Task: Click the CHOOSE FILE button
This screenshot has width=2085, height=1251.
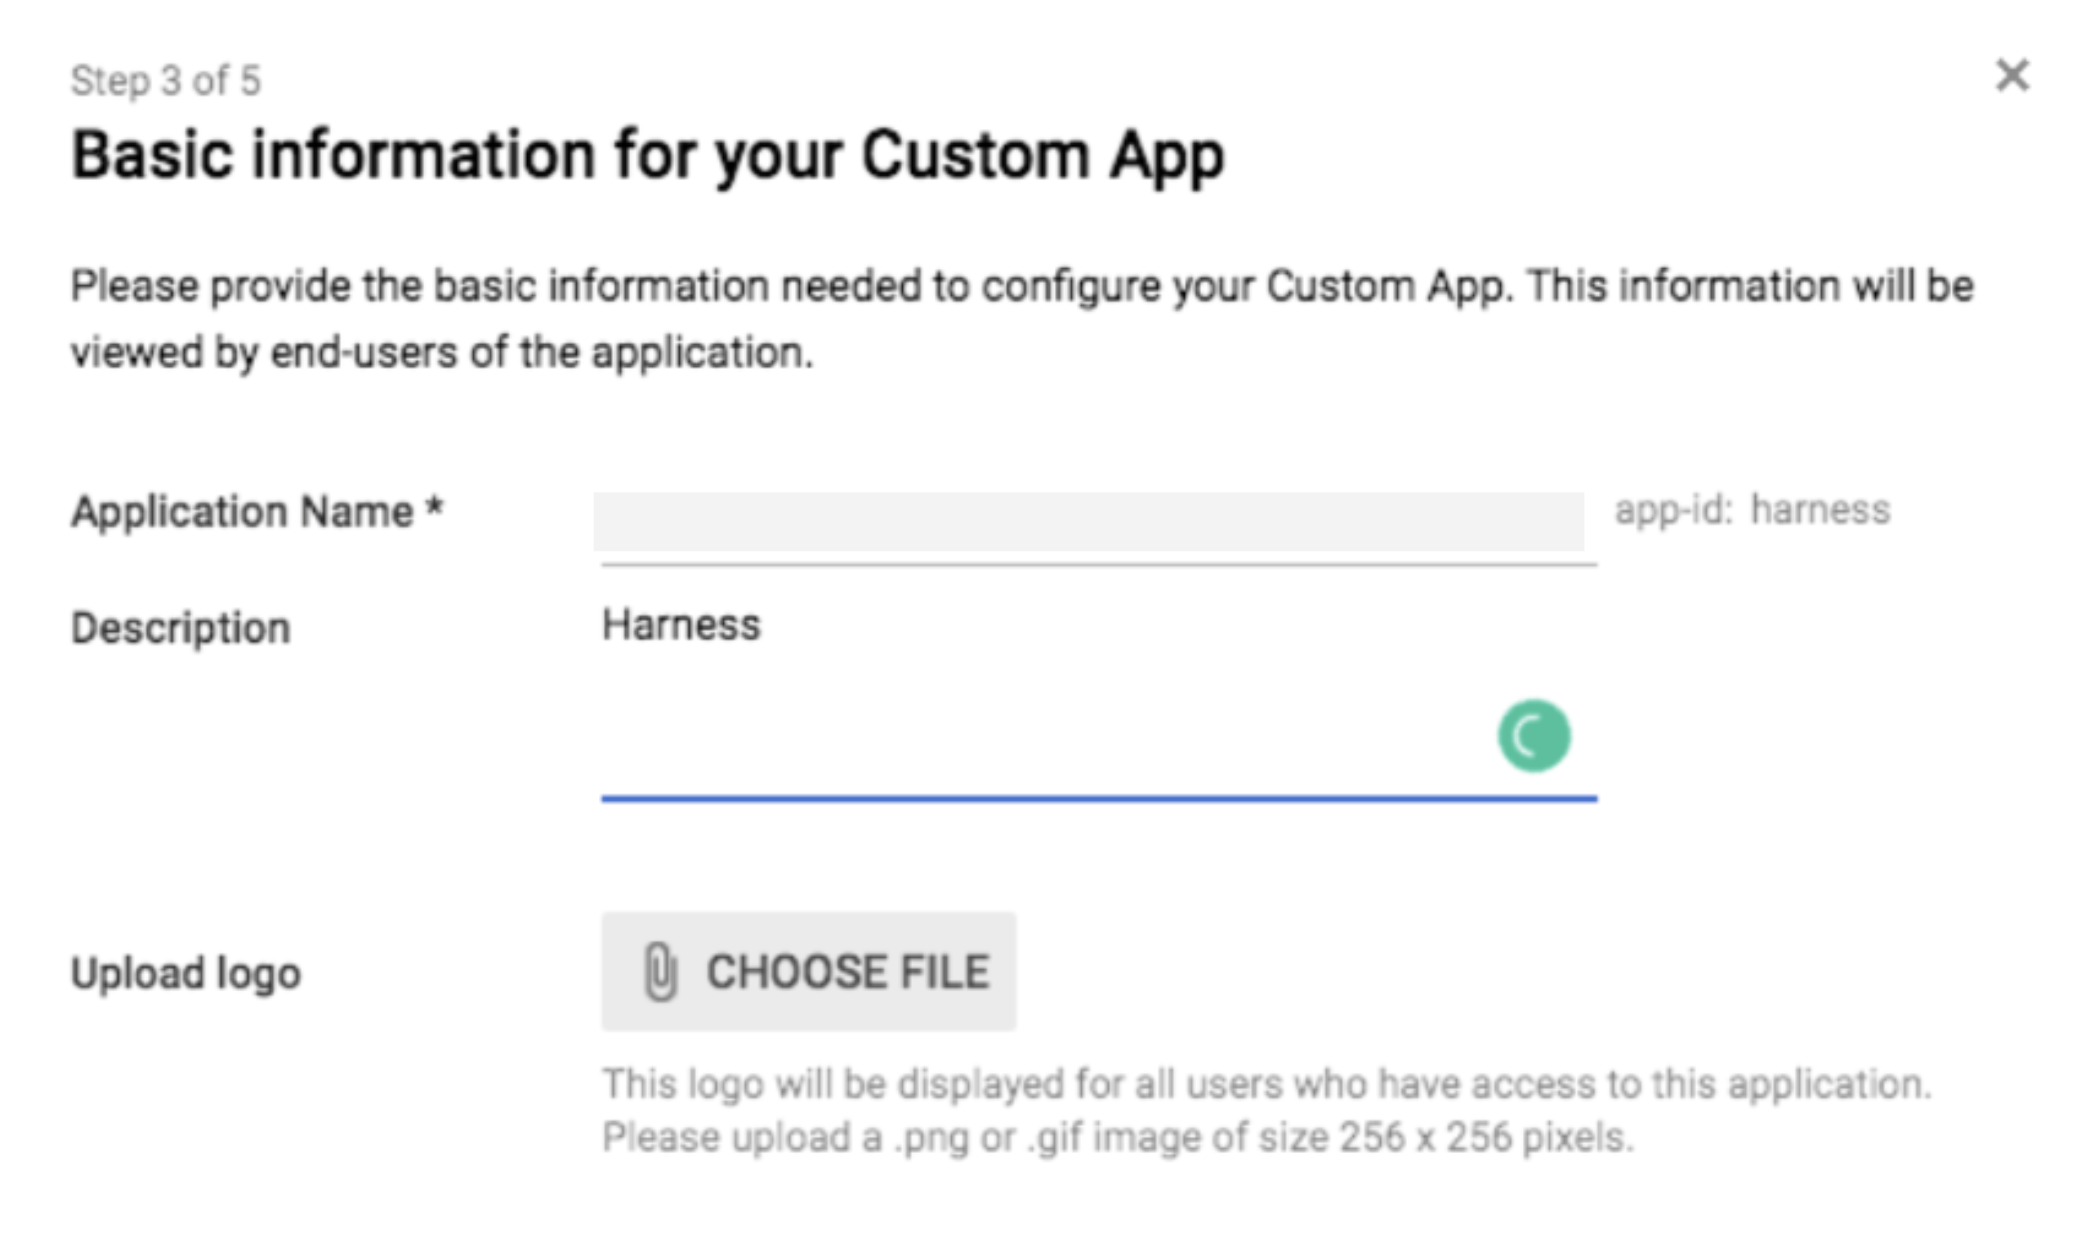Action: pos(809,971)
